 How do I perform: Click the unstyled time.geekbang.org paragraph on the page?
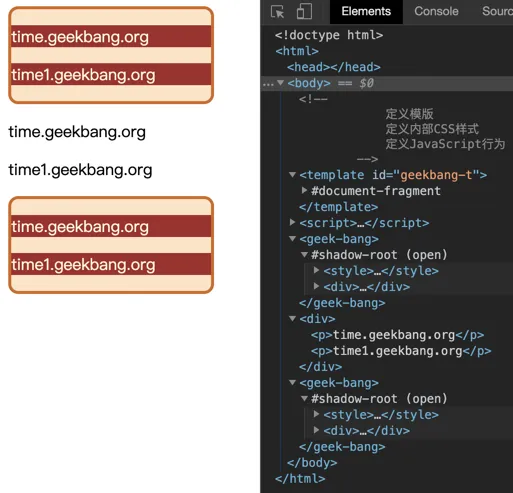coord(77,132)
